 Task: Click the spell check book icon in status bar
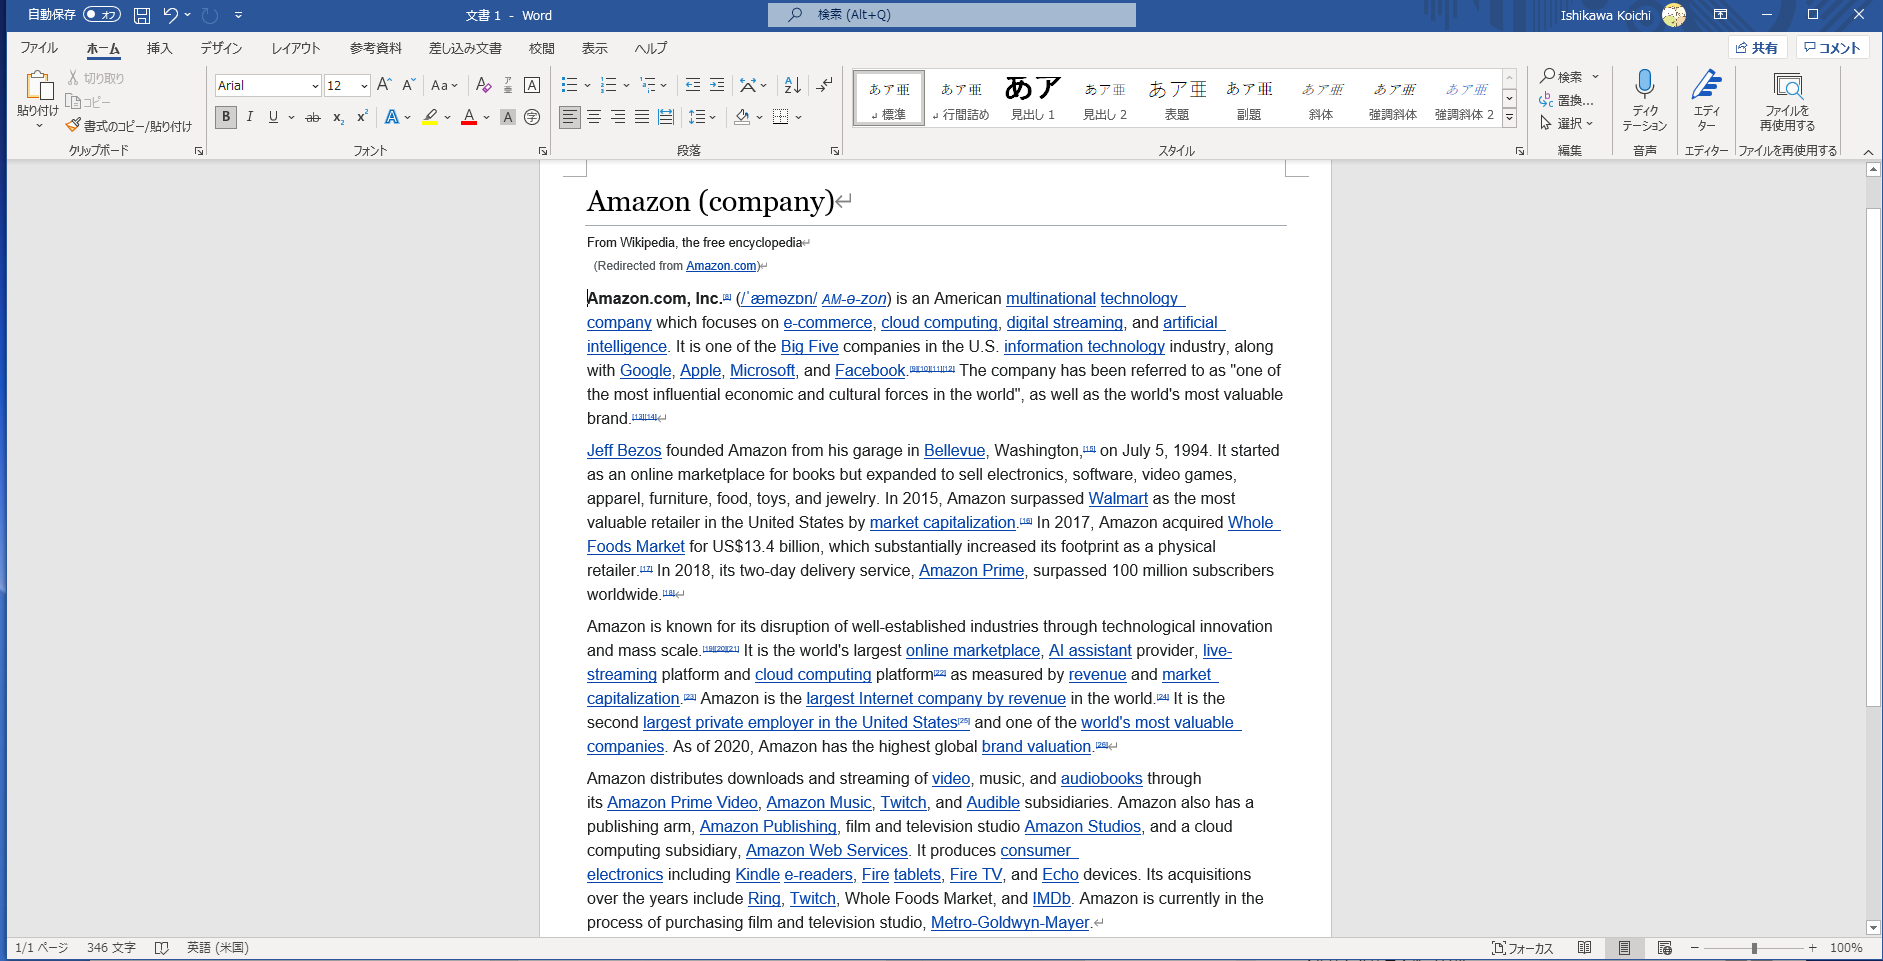(x=162, y=948)
